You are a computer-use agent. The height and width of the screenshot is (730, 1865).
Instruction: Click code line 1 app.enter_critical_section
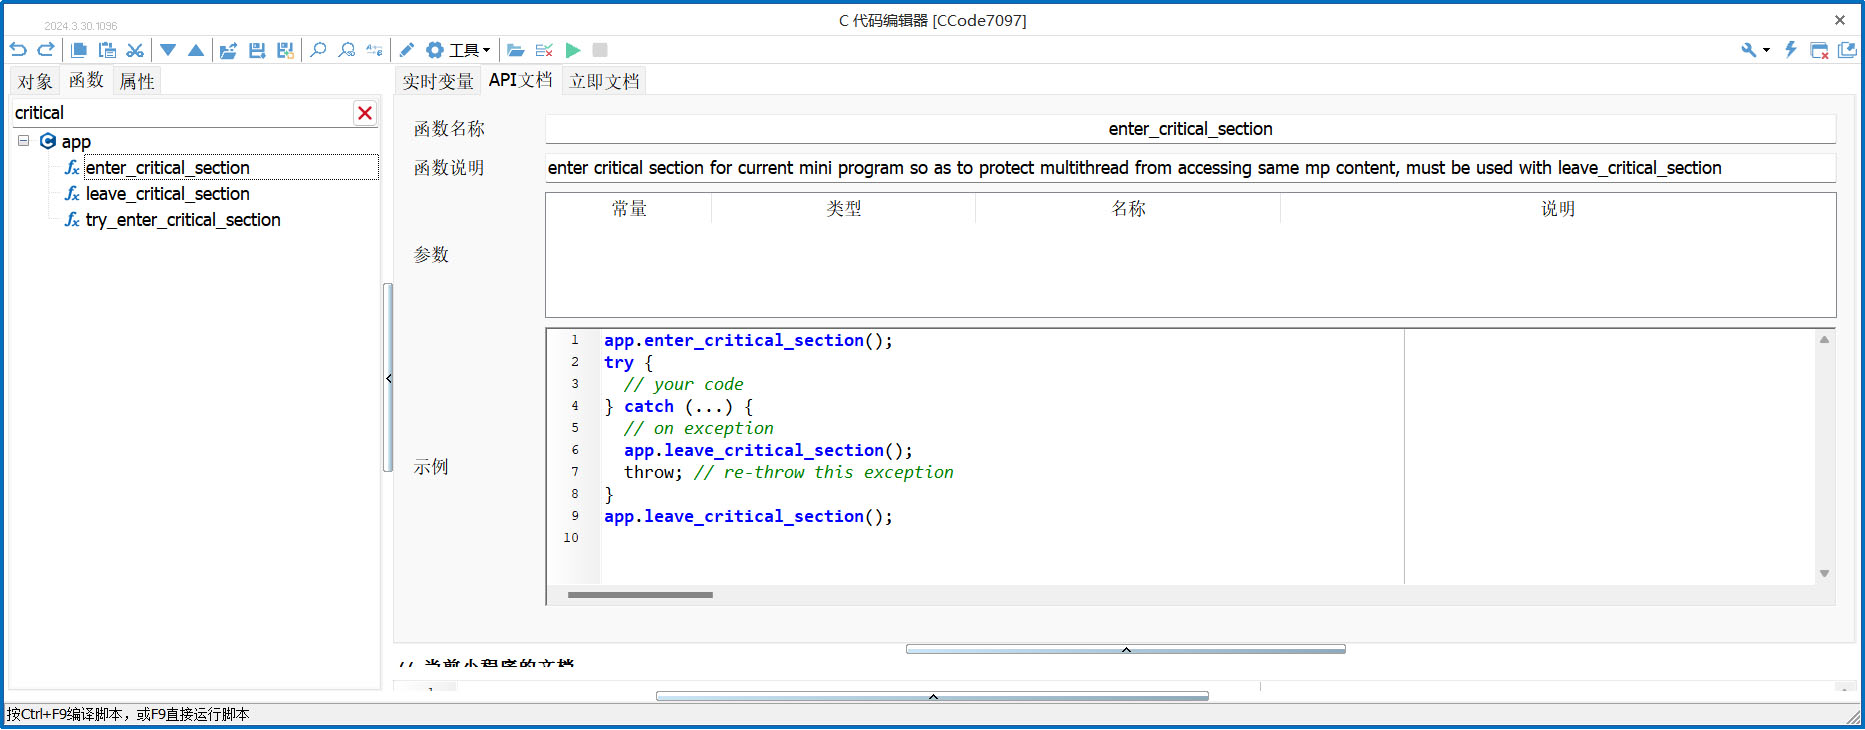(748, 341)
